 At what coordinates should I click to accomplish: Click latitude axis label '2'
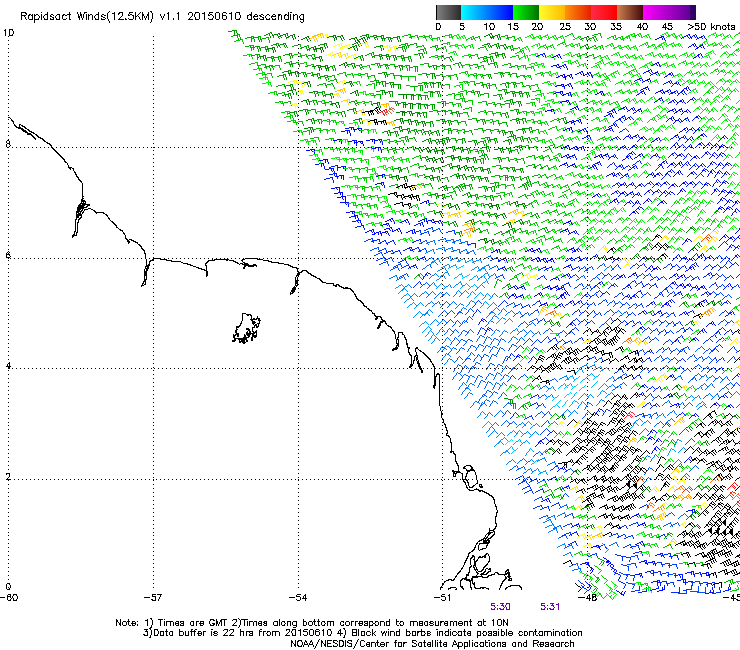click(8, 476)
